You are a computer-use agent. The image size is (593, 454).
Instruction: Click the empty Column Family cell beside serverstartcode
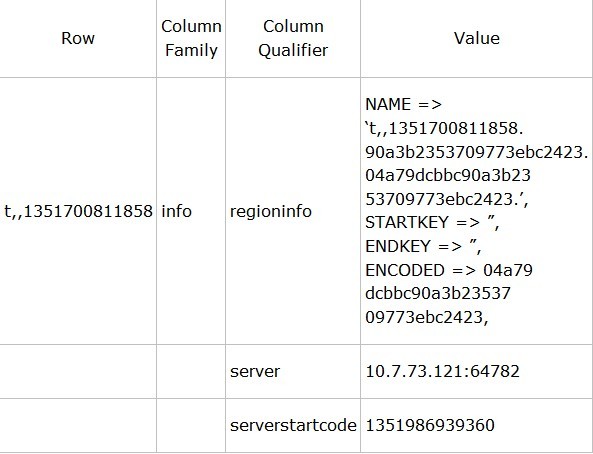(x=191, y=425)
